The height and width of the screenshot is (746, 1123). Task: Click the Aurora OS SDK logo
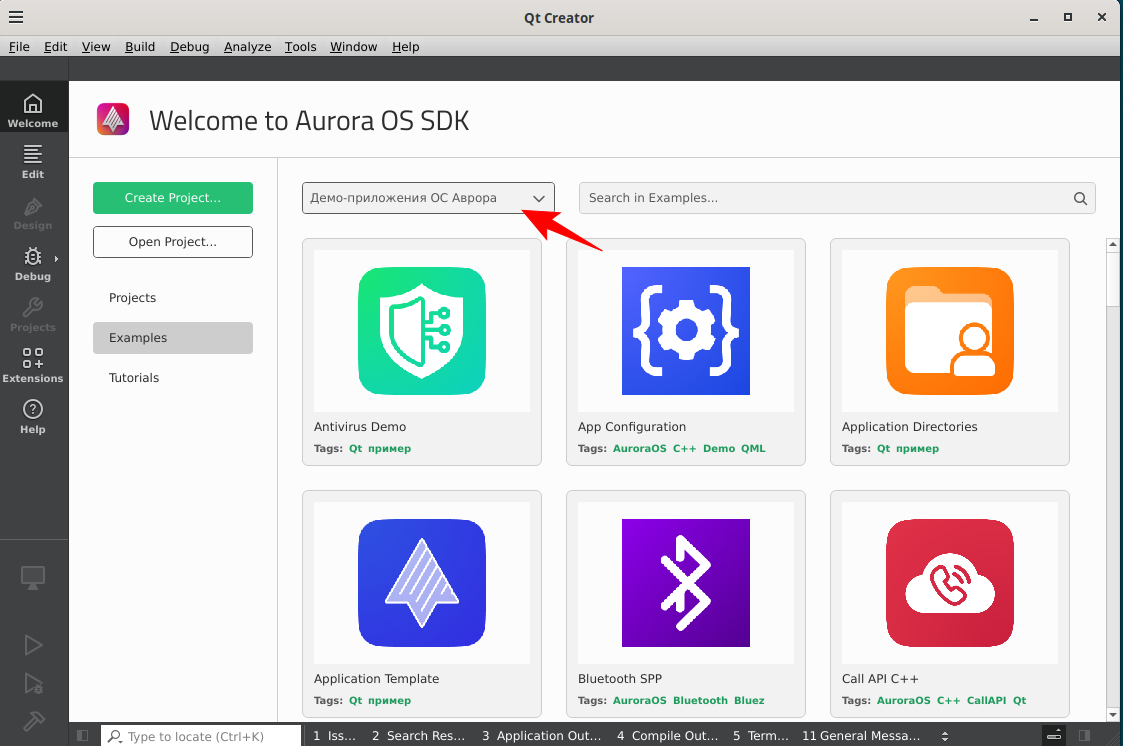coord(113,120)
